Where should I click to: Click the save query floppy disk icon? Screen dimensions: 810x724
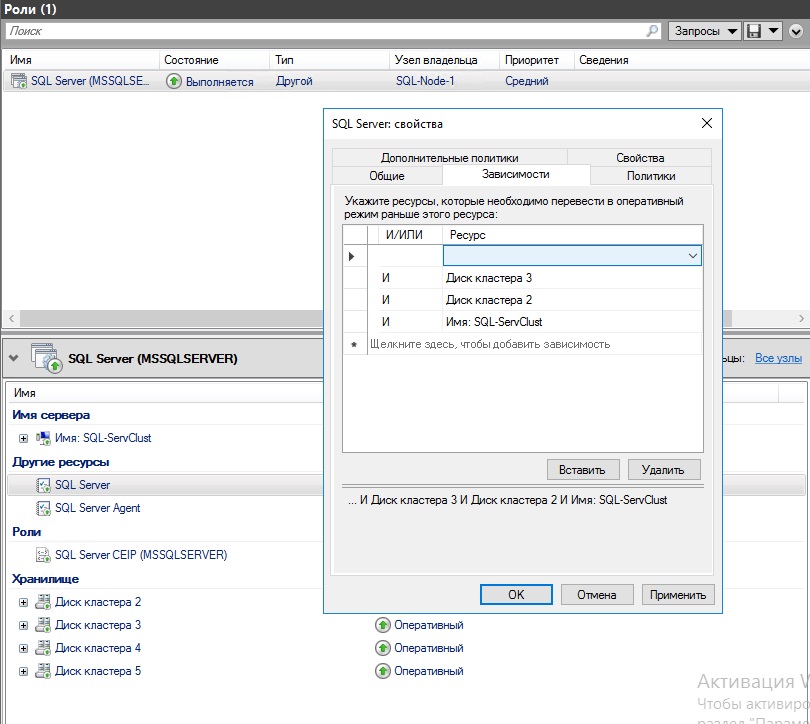coord(754,31)
